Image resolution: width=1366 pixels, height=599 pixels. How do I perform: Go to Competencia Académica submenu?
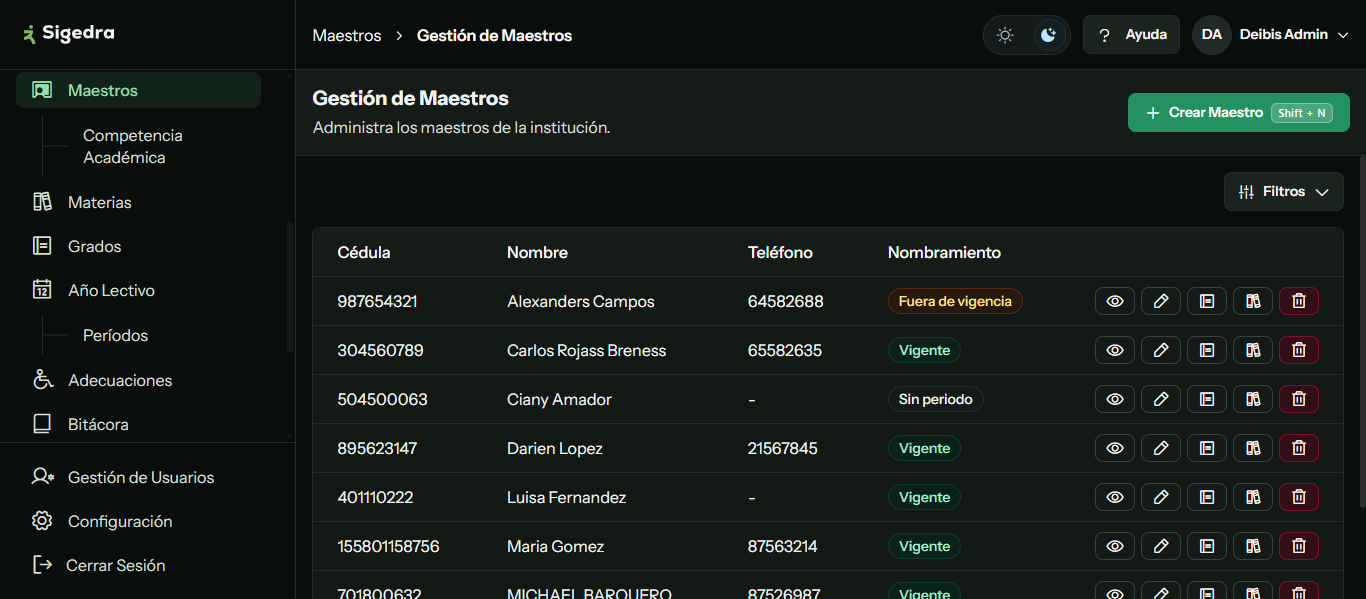coord(133,146)
